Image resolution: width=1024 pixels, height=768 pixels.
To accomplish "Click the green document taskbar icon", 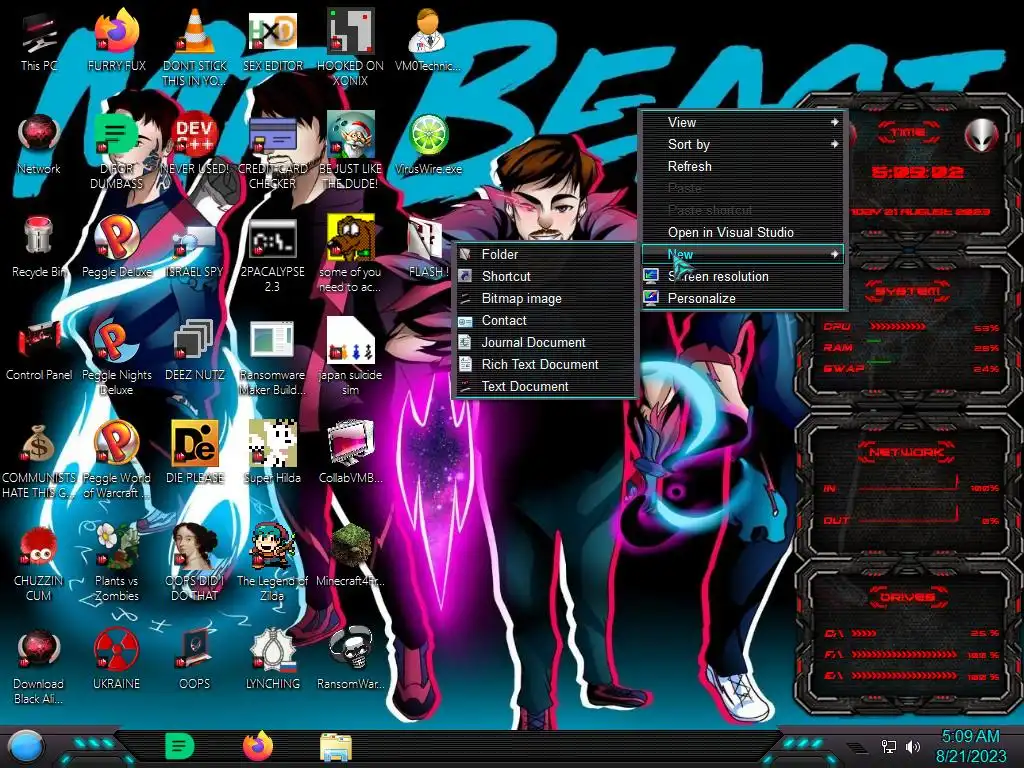I will 180,746.
